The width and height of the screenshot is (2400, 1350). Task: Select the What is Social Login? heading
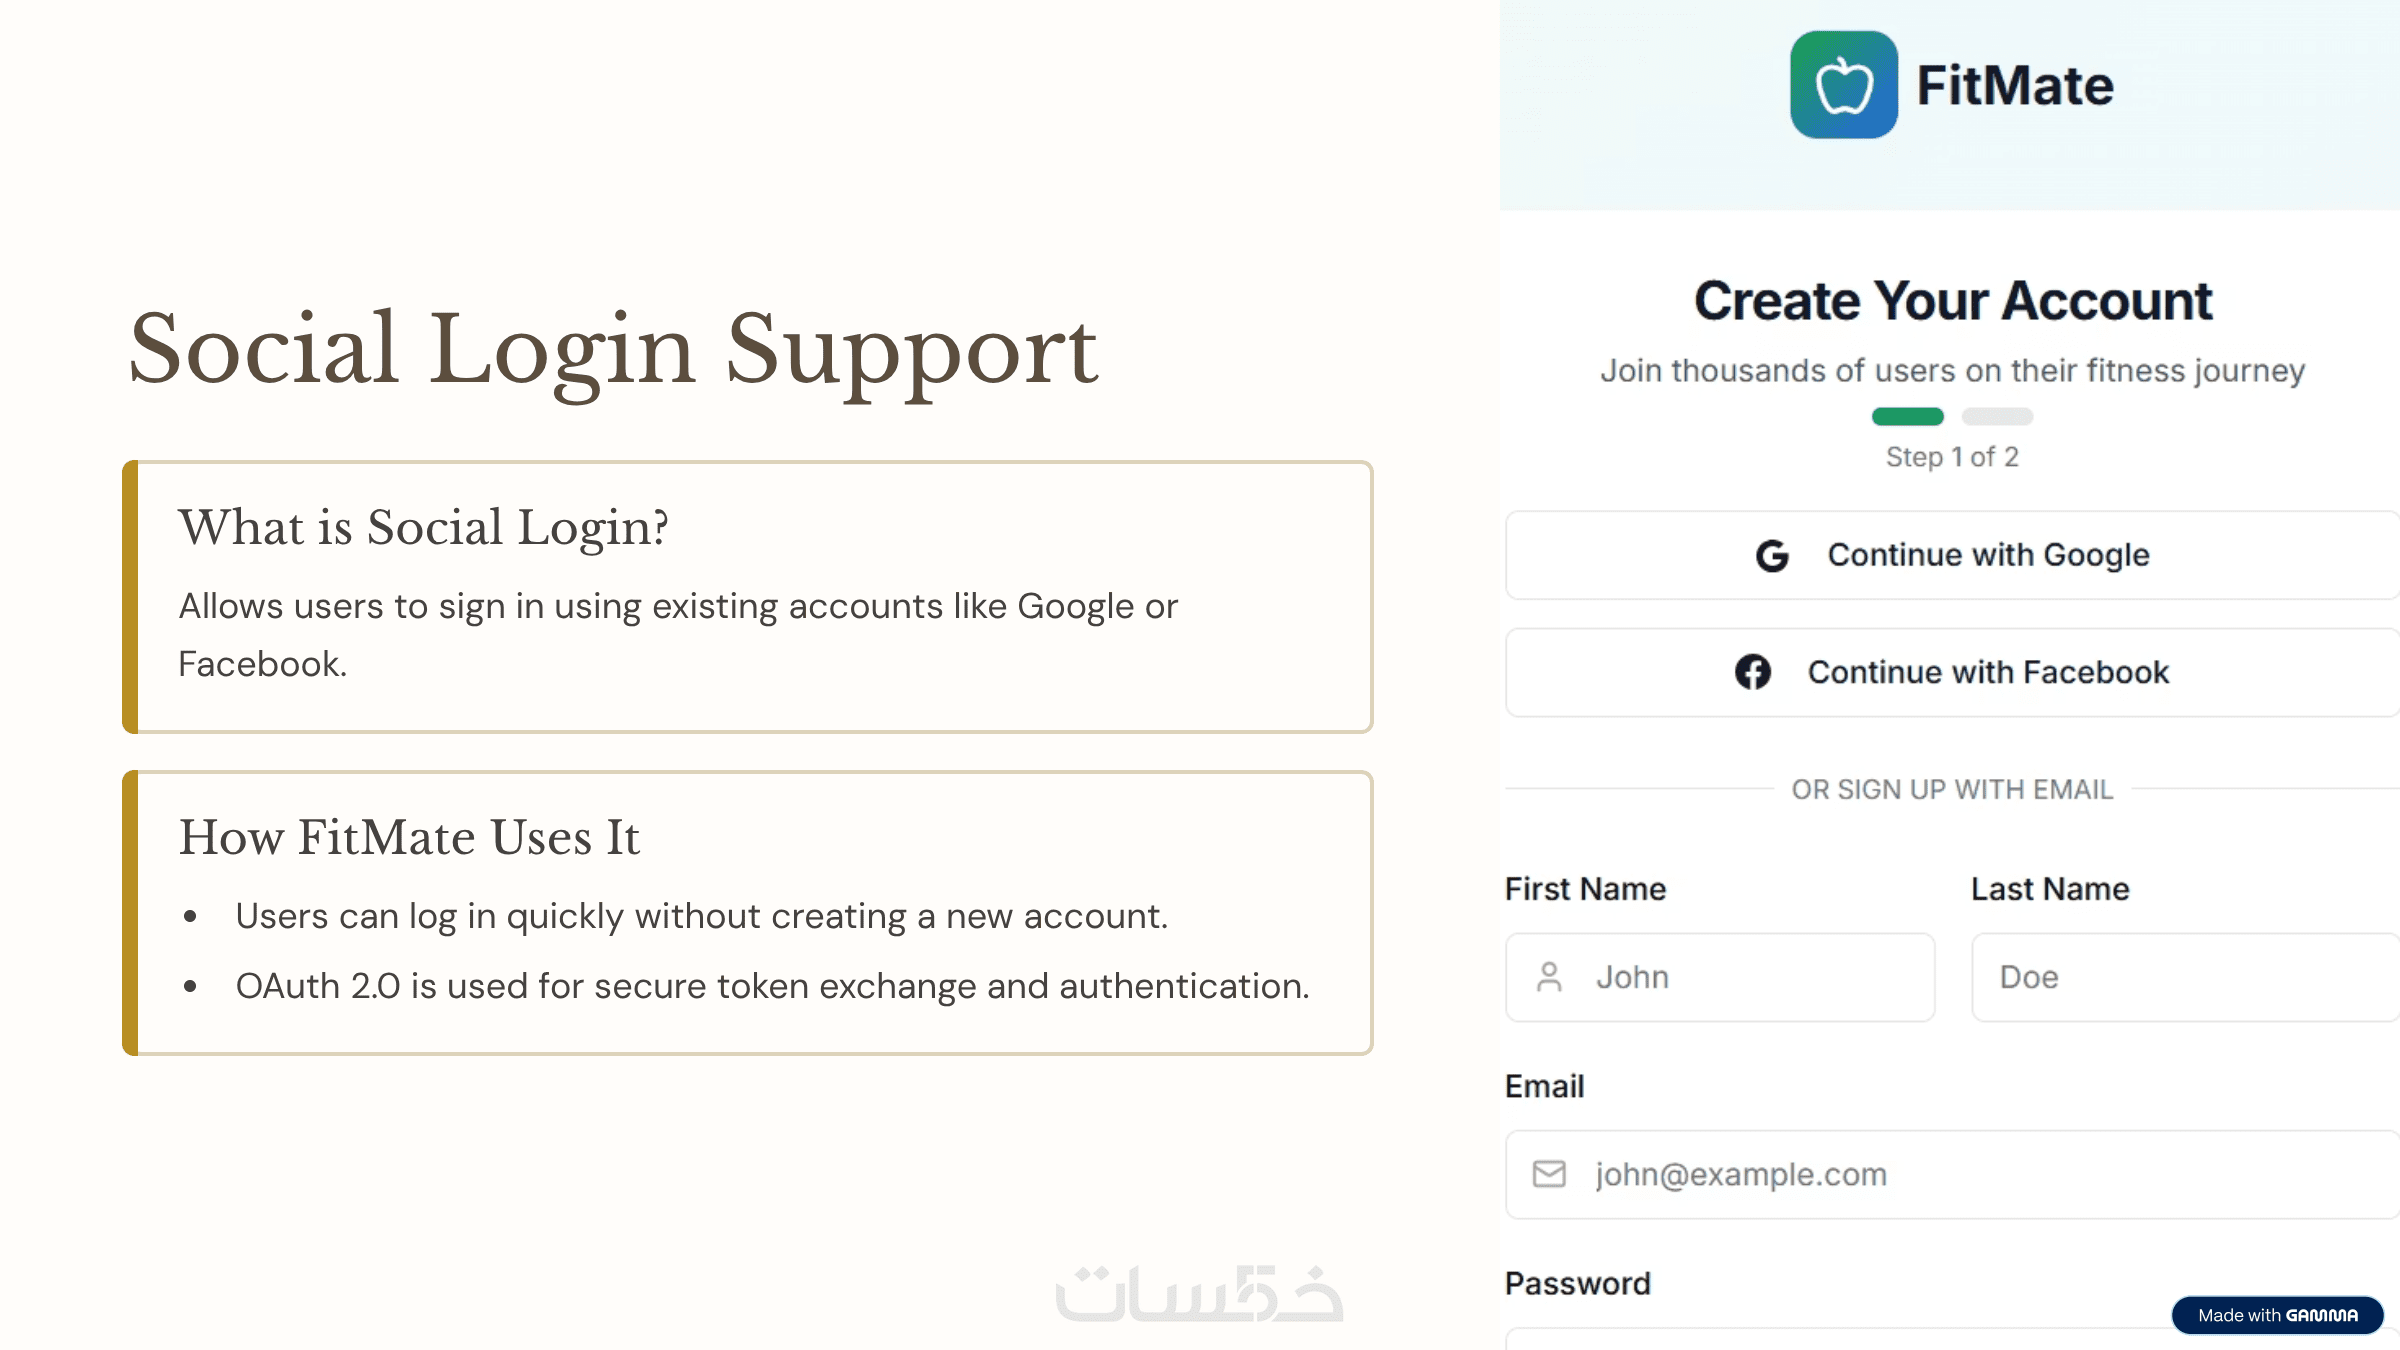tap(423, 527)
